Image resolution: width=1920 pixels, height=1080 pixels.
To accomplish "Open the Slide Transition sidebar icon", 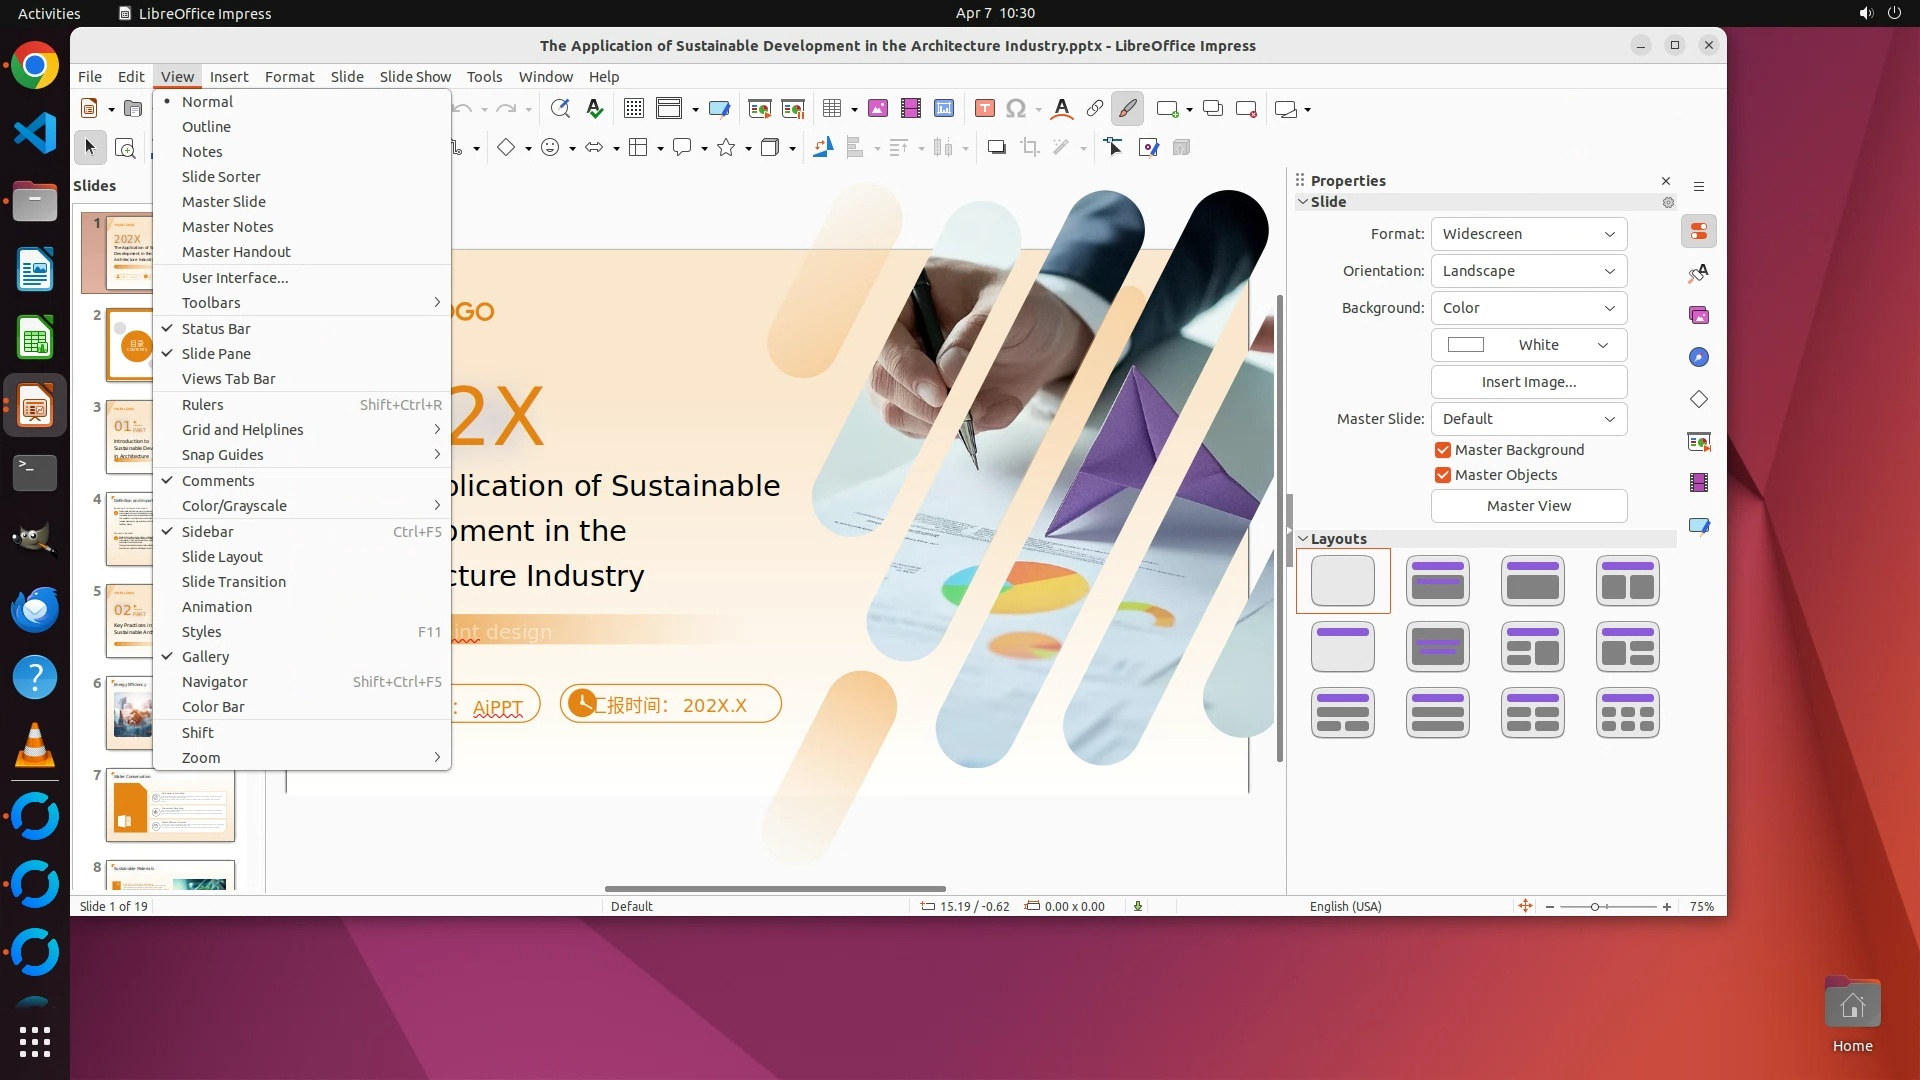I will (1698, 440).
